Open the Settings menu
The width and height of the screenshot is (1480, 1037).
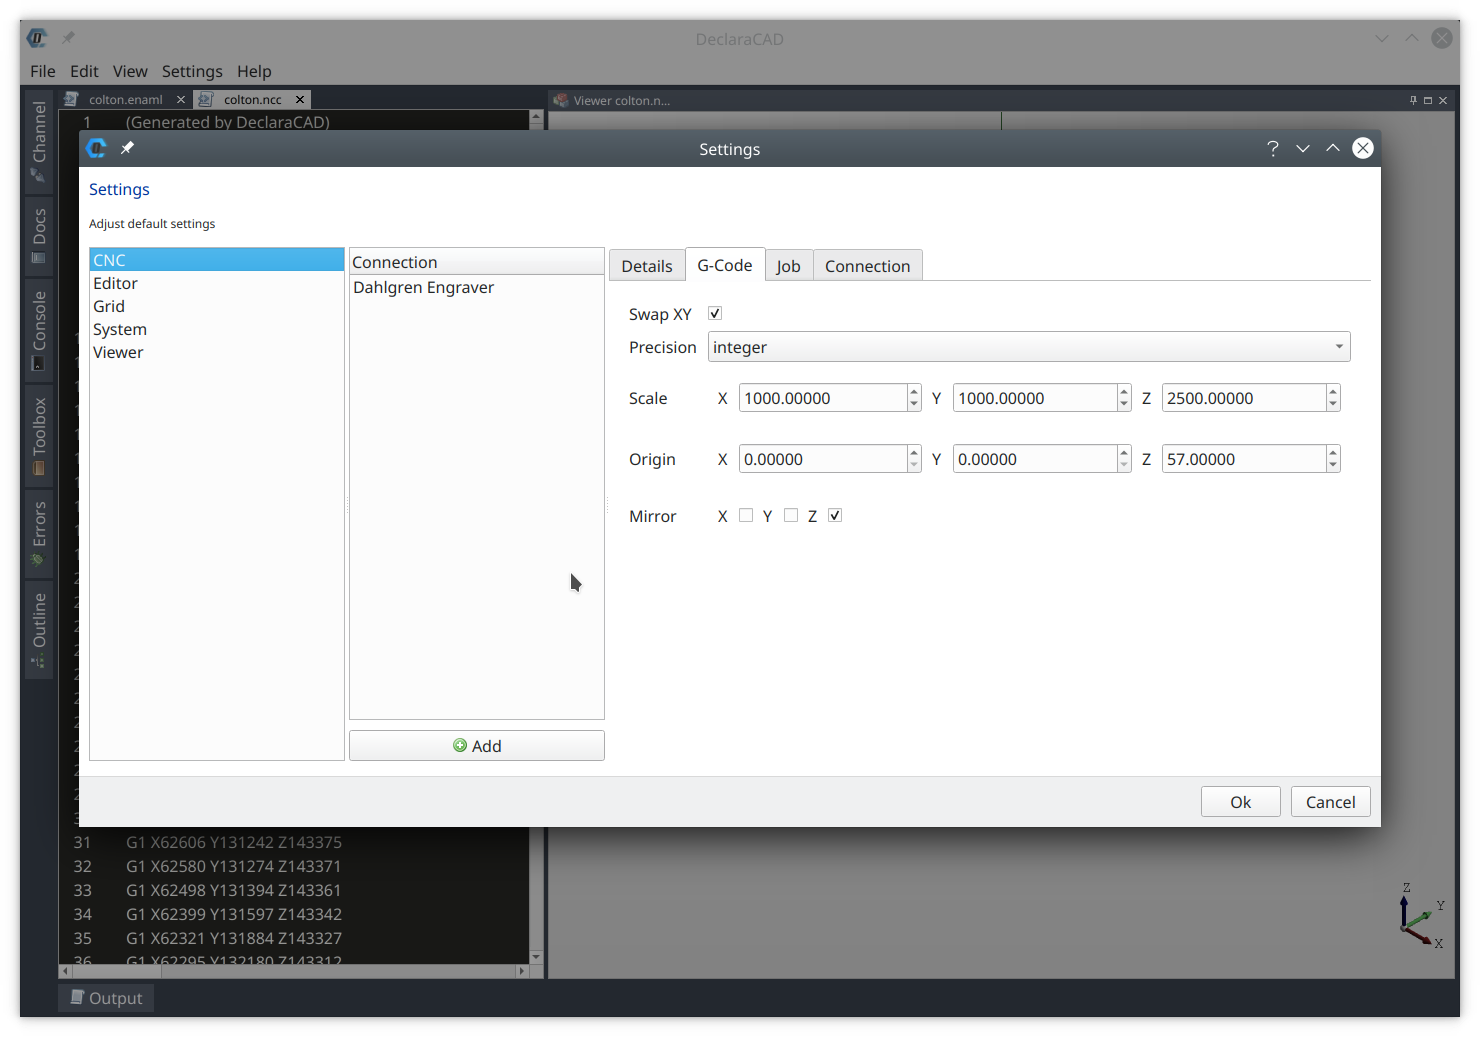pyautogui.click(x=192, y=71)
